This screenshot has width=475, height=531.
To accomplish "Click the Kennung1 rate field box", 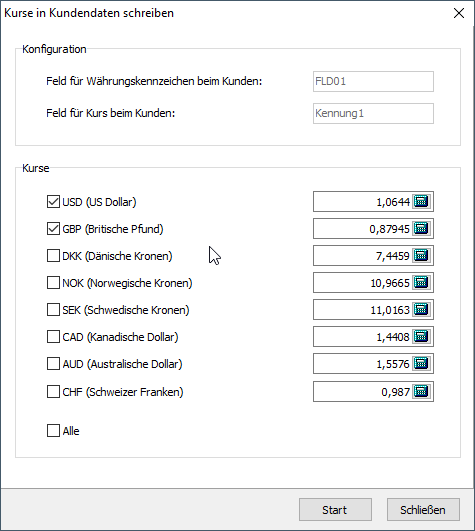I will (x=373, y=113).
